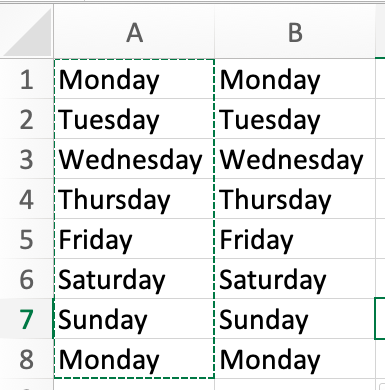Viewport: 385px width, 390px height.
Task: Click cell B6 containing Saturday
Action: click(295, 279)
